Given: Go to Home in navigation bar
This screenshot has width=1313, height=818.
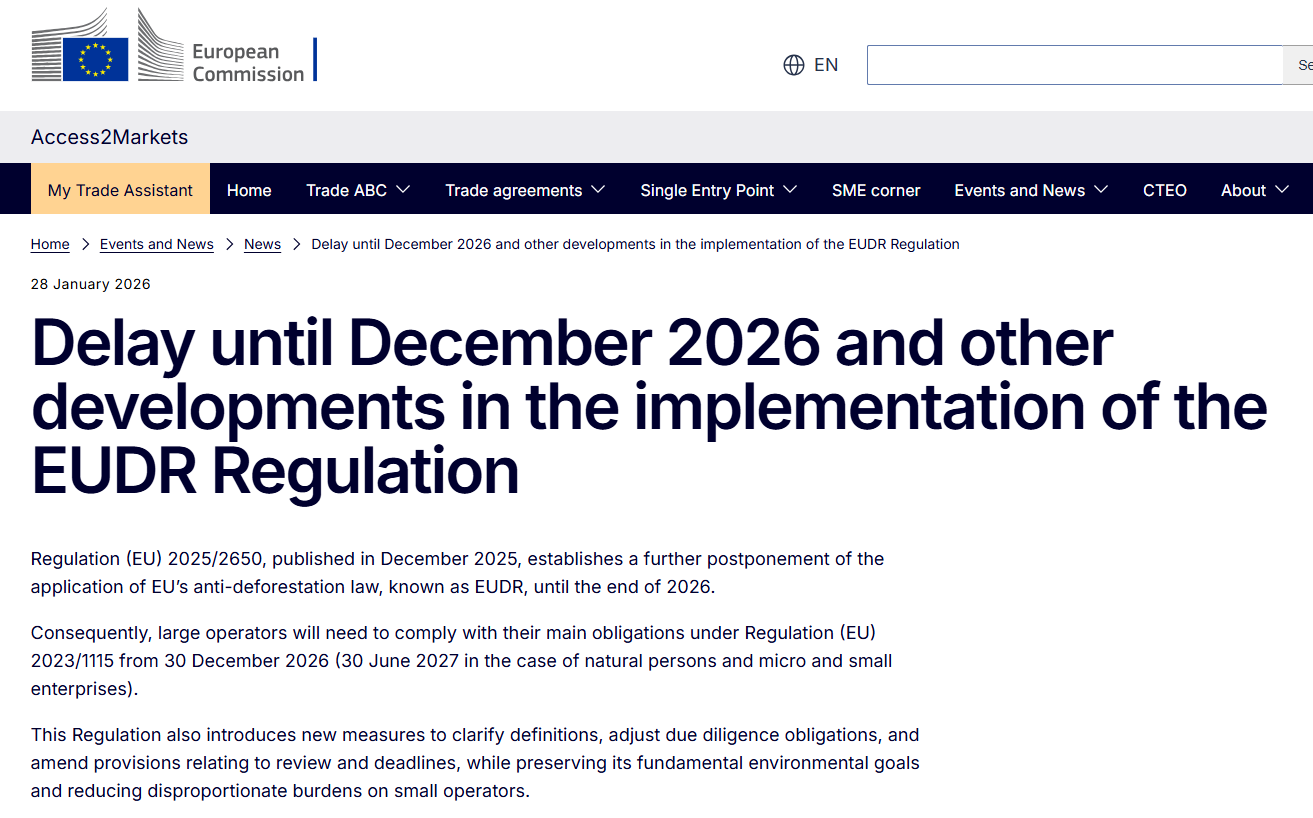Looking at the screenshot, I should [x=249, y=190].
